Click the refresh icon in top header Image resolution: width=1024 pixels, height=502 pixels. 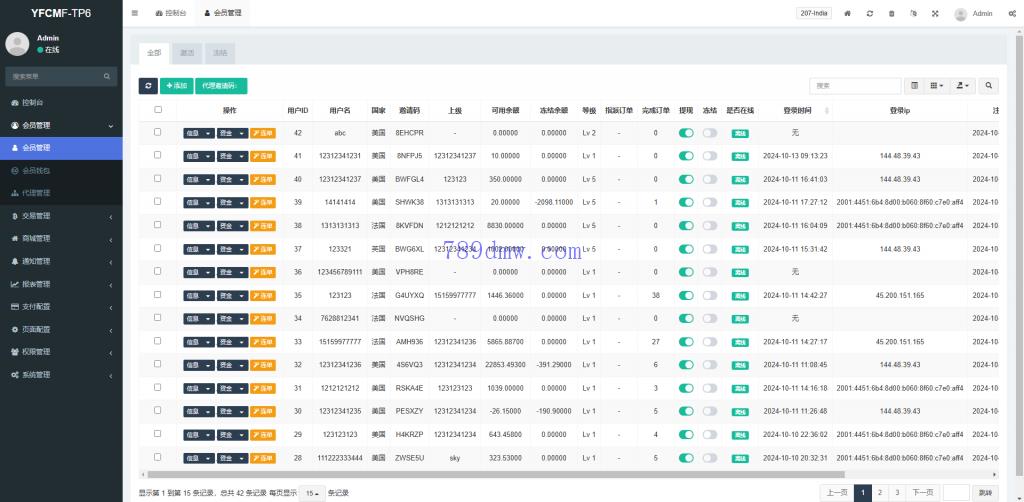point(870,14)
